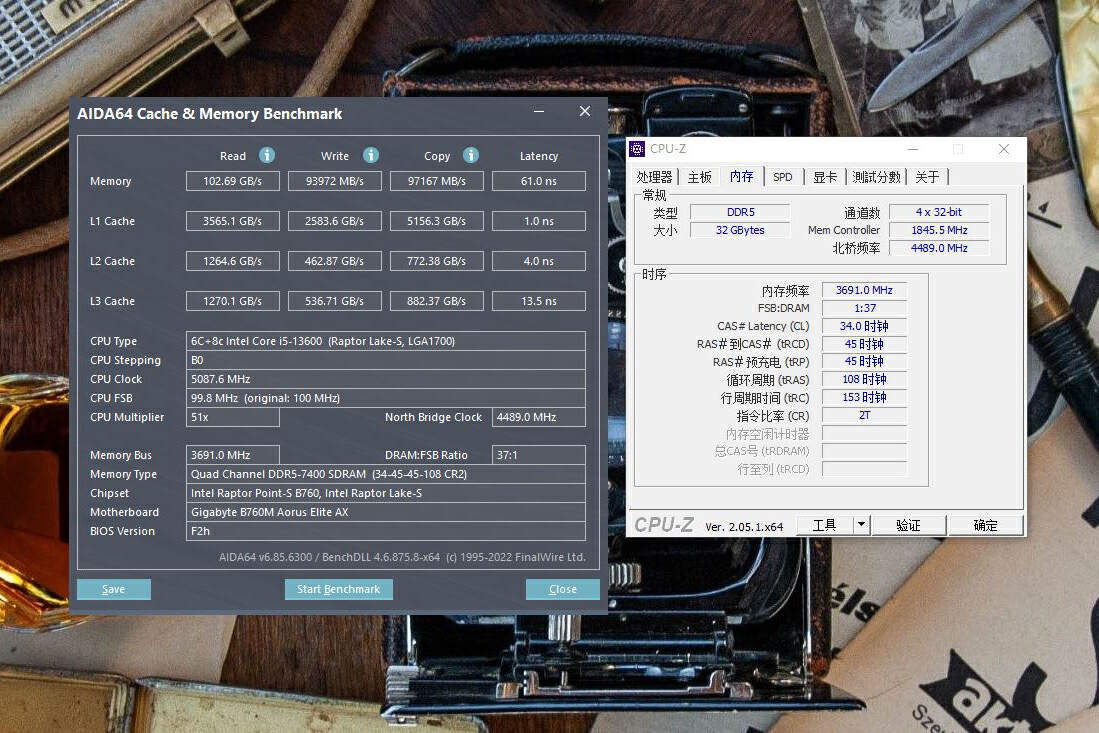1099x733 pixels.
Task: Click the CPU-Z 北桥频率 value 4489.0 MHz
Action: 939,248
